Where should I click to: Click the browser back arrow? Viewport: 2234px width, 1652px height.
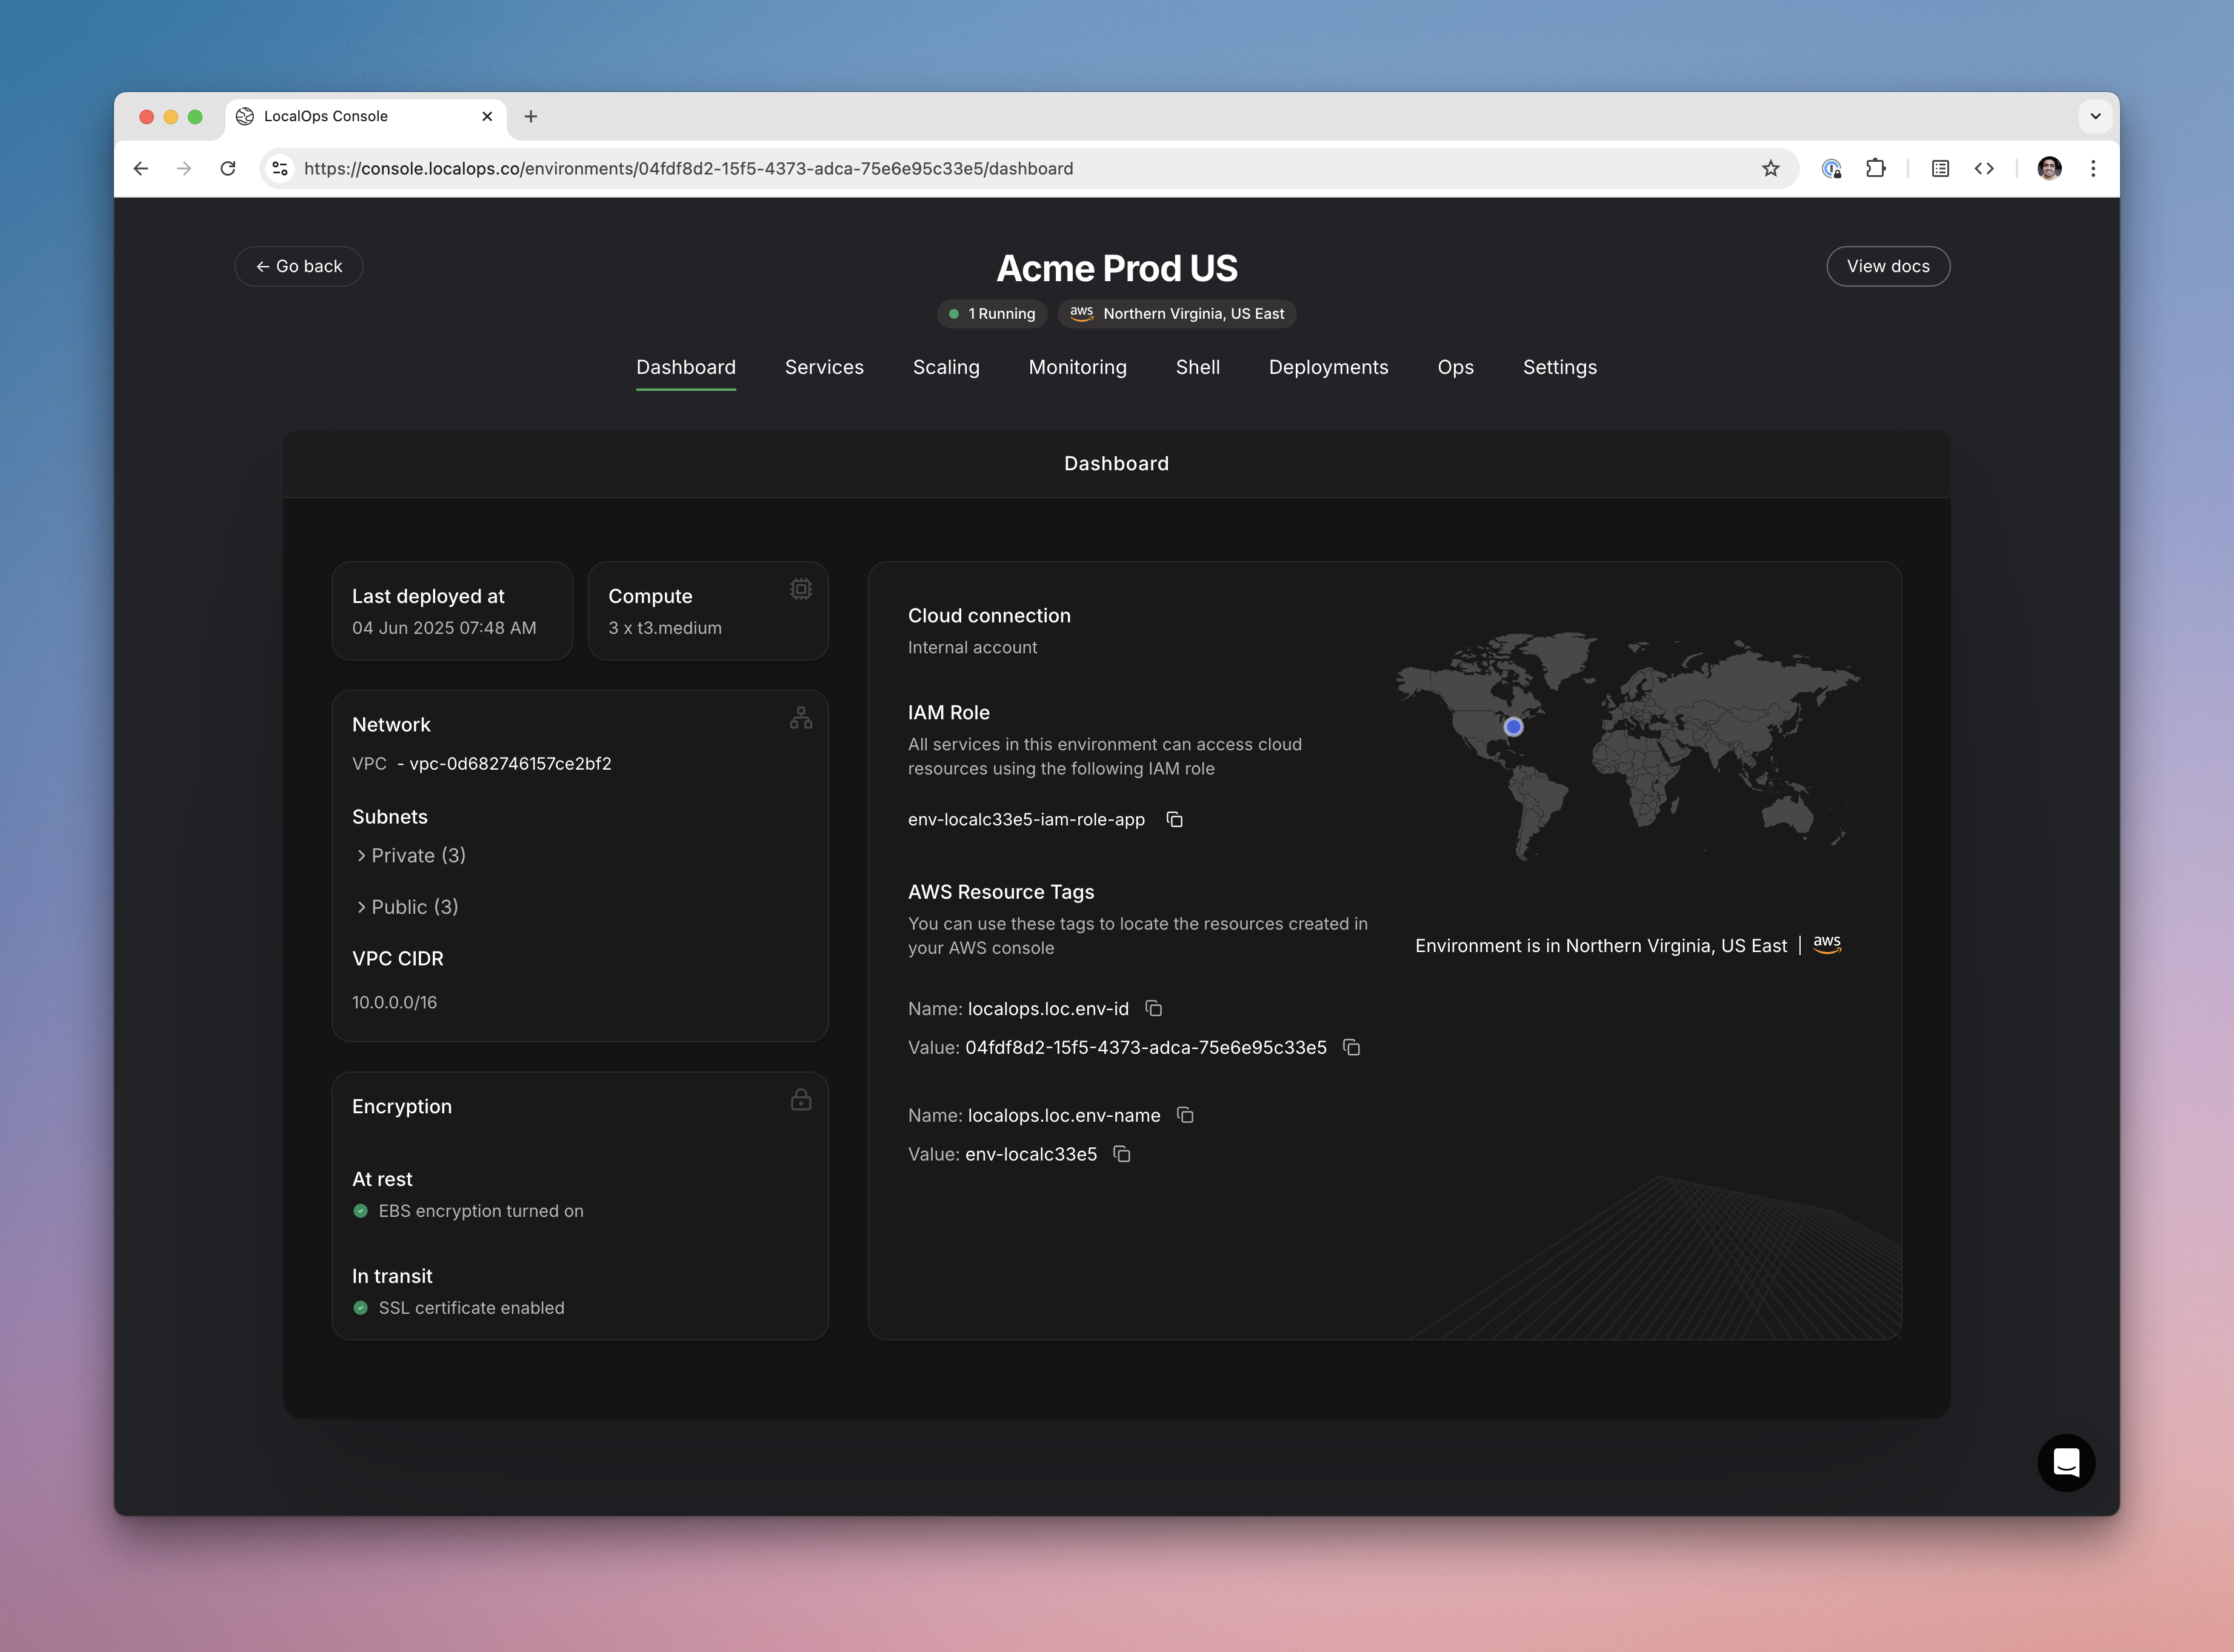[x=141, y=169]
